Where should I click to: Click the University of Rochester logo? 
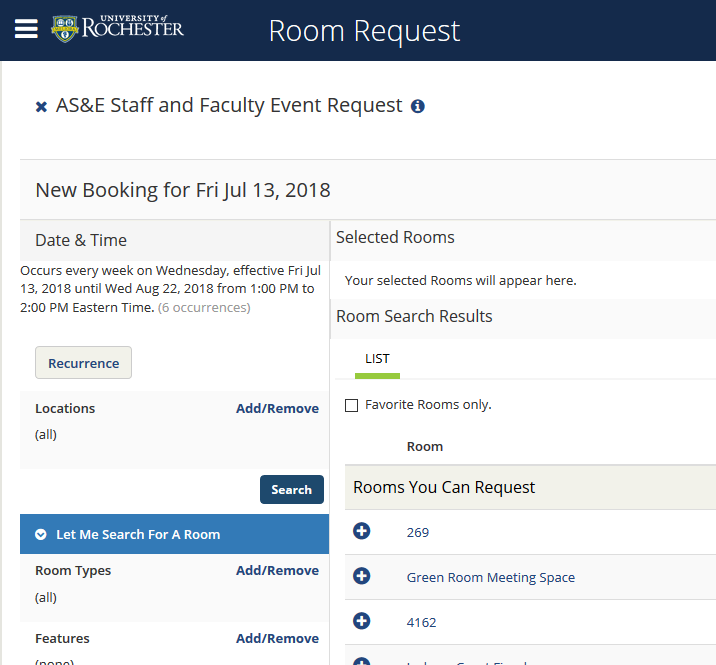coord(117,28)
